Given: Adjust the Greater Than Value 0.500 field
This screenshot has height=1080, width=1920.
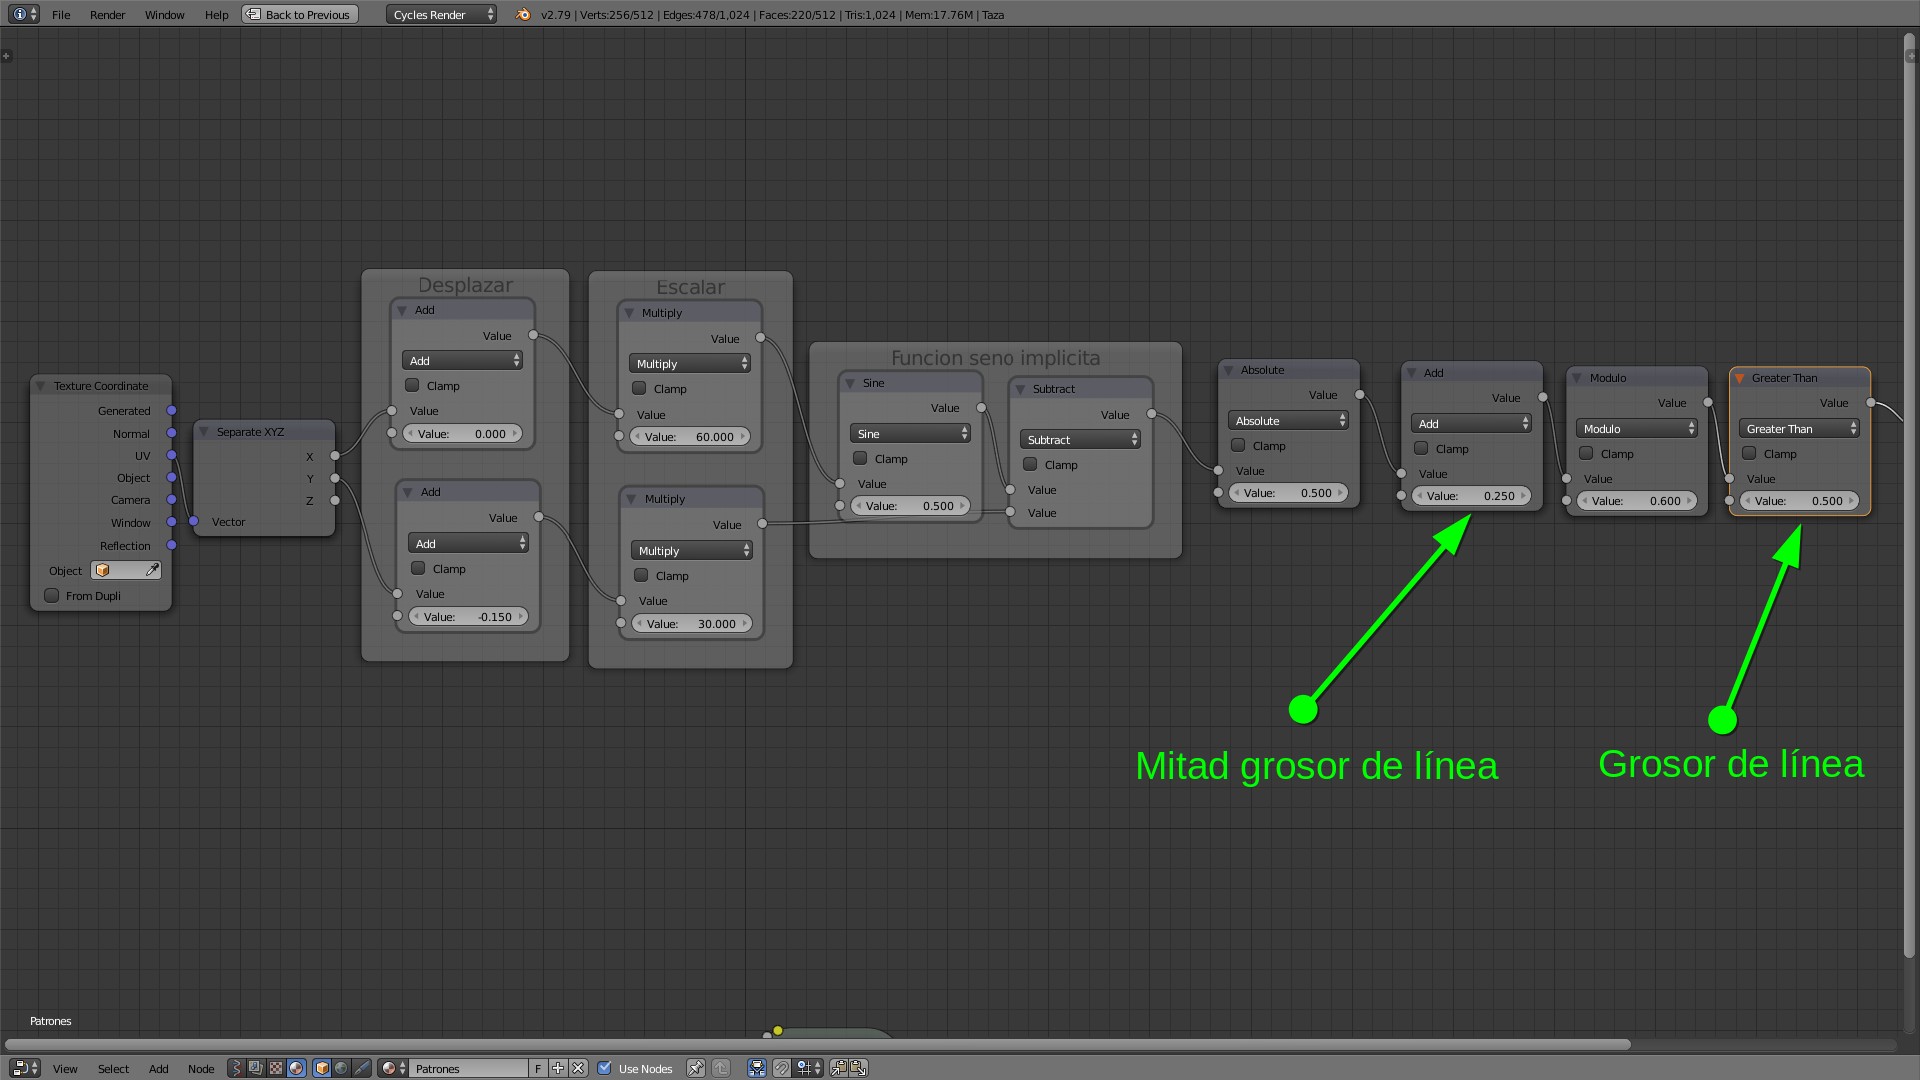Looking at the screenshot, I should (x=1799, y=501).
